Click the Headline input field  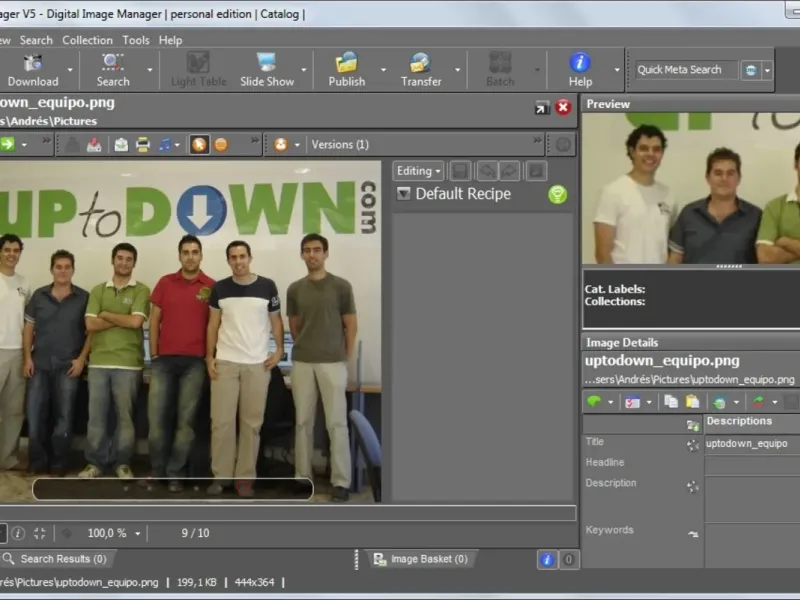pyautogui.click(x=752, y=465)
